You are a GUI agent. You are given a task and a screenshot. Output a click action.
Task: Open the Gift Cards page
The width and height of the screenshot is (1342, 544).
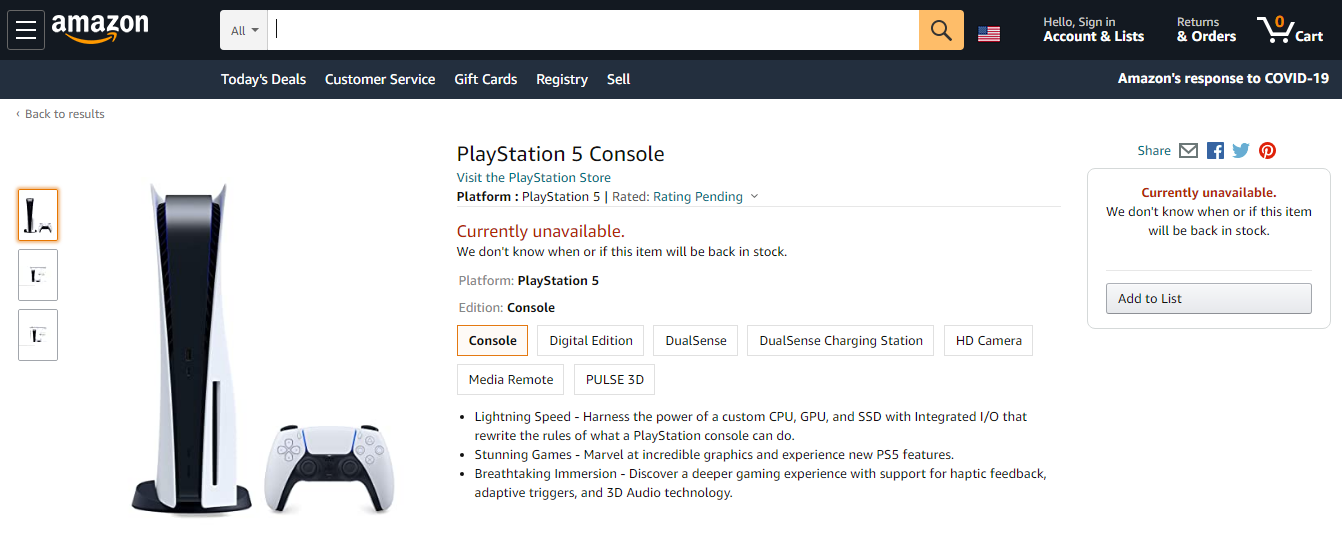click(486, 79)
